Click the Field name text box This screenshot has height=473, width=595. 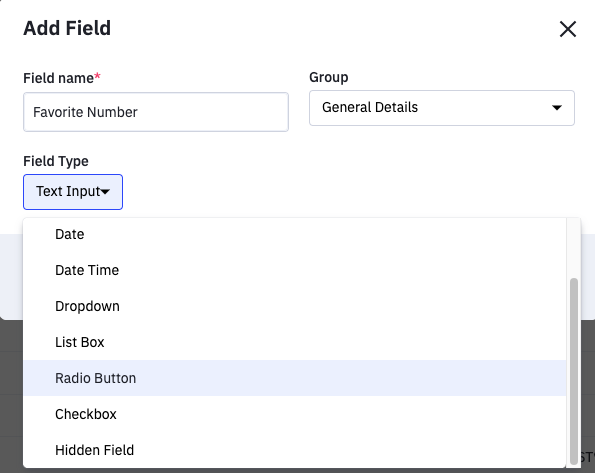coord(156,112)
